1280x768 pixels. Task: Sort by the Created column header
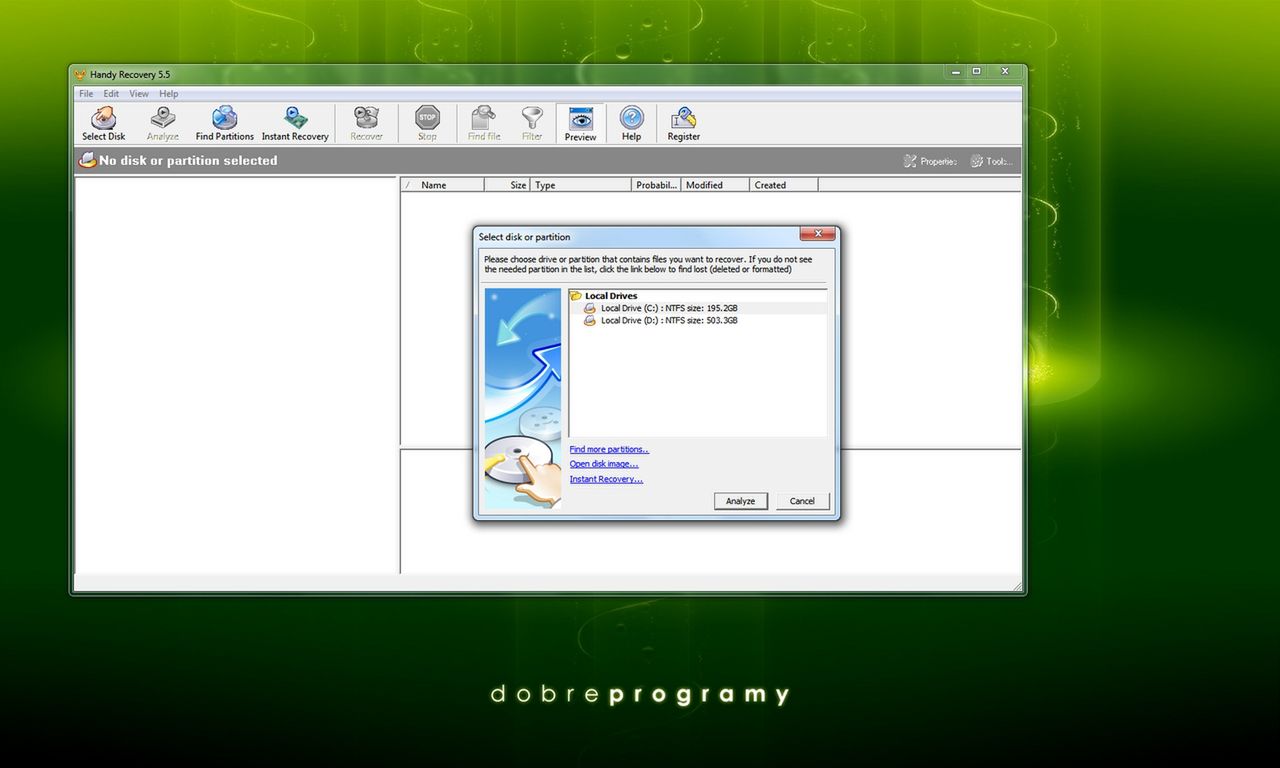784,185
